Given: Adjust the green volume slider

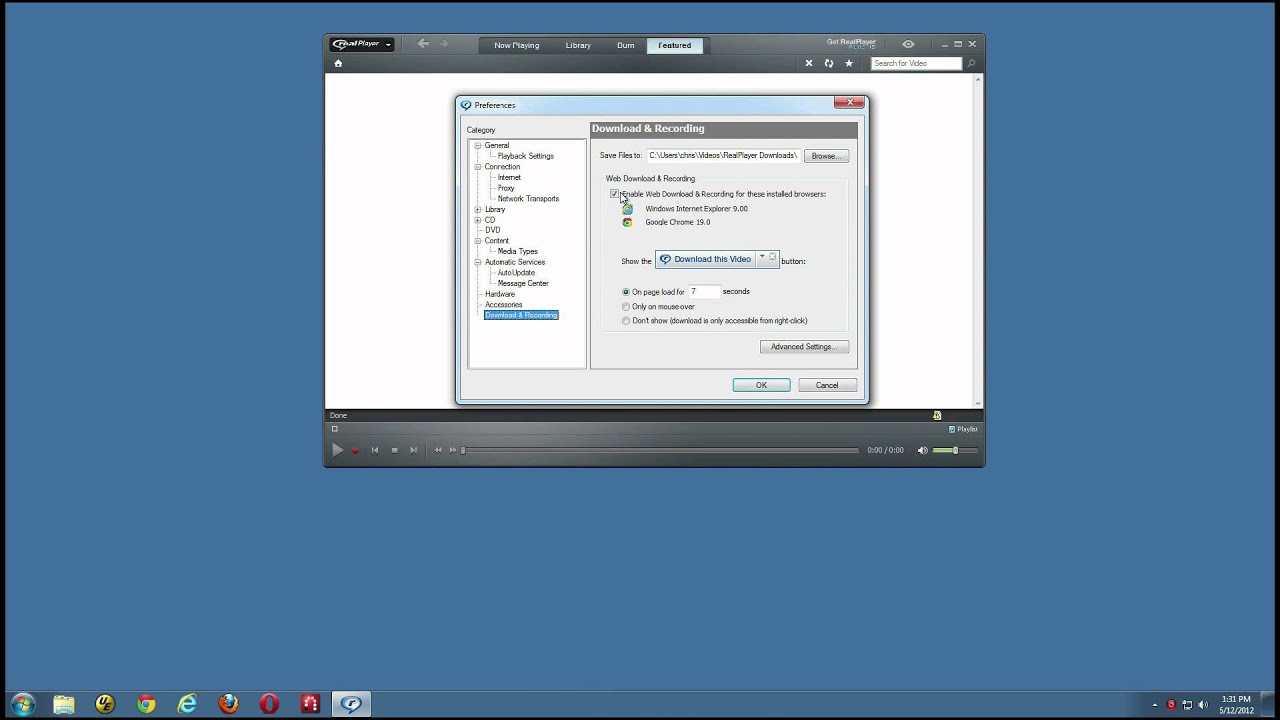Looking at the screenshot, I should (x=953, y=450).
